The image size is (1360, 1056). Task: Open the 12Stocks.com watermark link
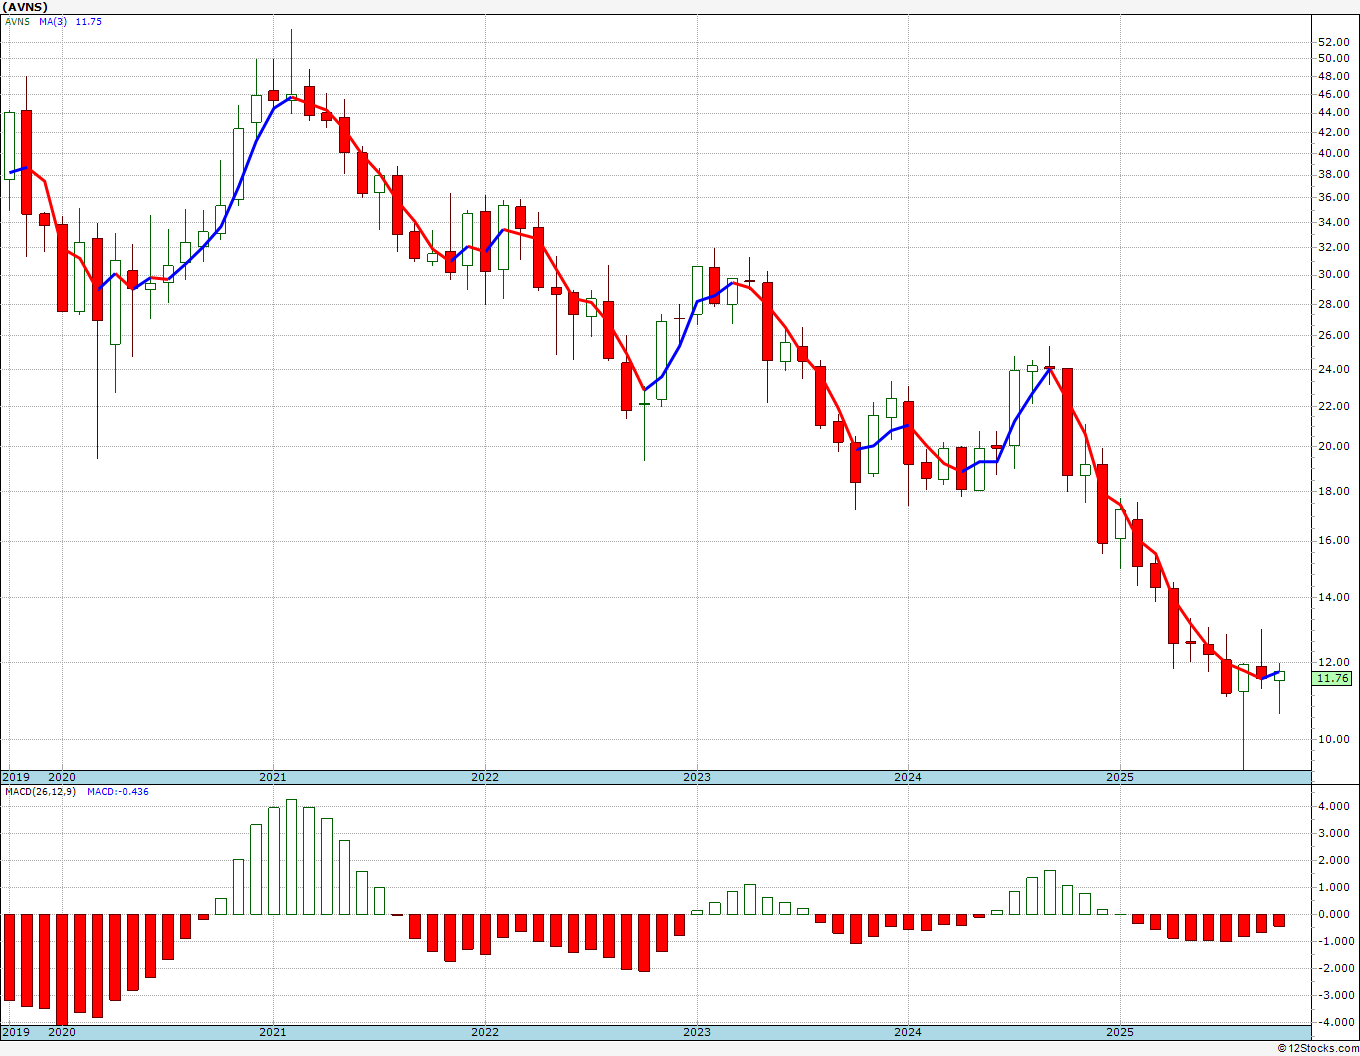1318,1048
